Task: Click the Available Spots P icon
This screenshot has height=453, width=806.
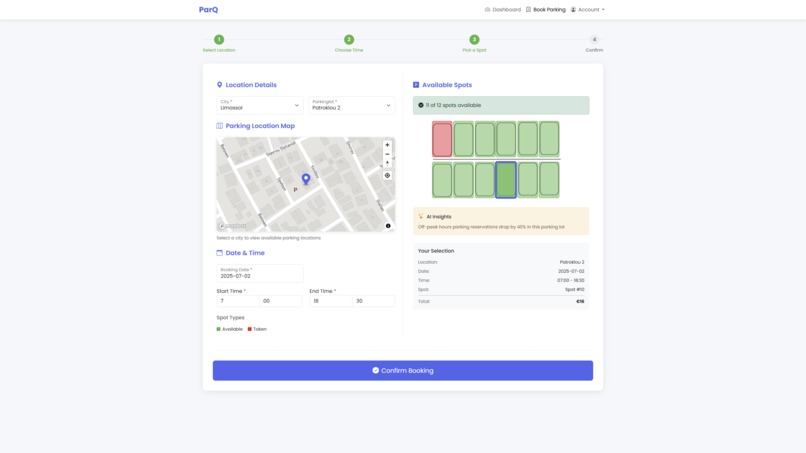Action: coord(416,85)
